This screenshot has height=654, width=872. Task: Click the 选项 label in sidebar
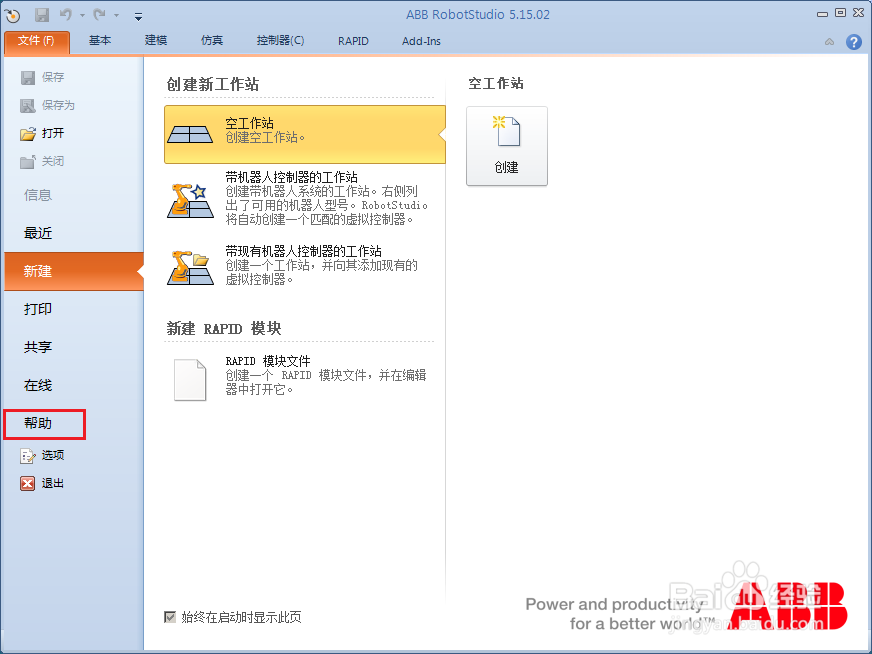(53, 455)
